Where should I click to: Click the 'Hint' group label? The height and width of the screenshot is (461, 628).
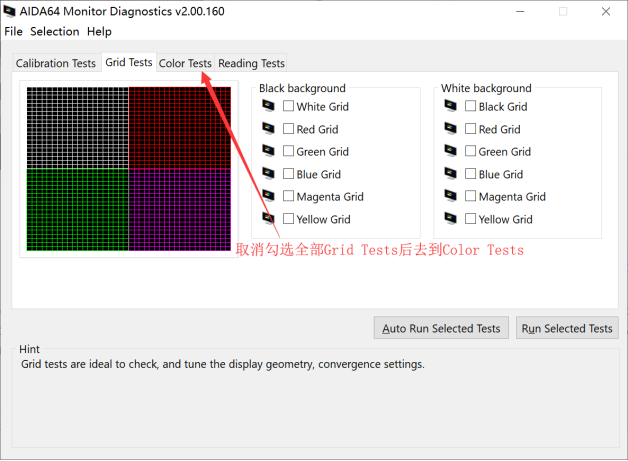(x=29, y=349)
